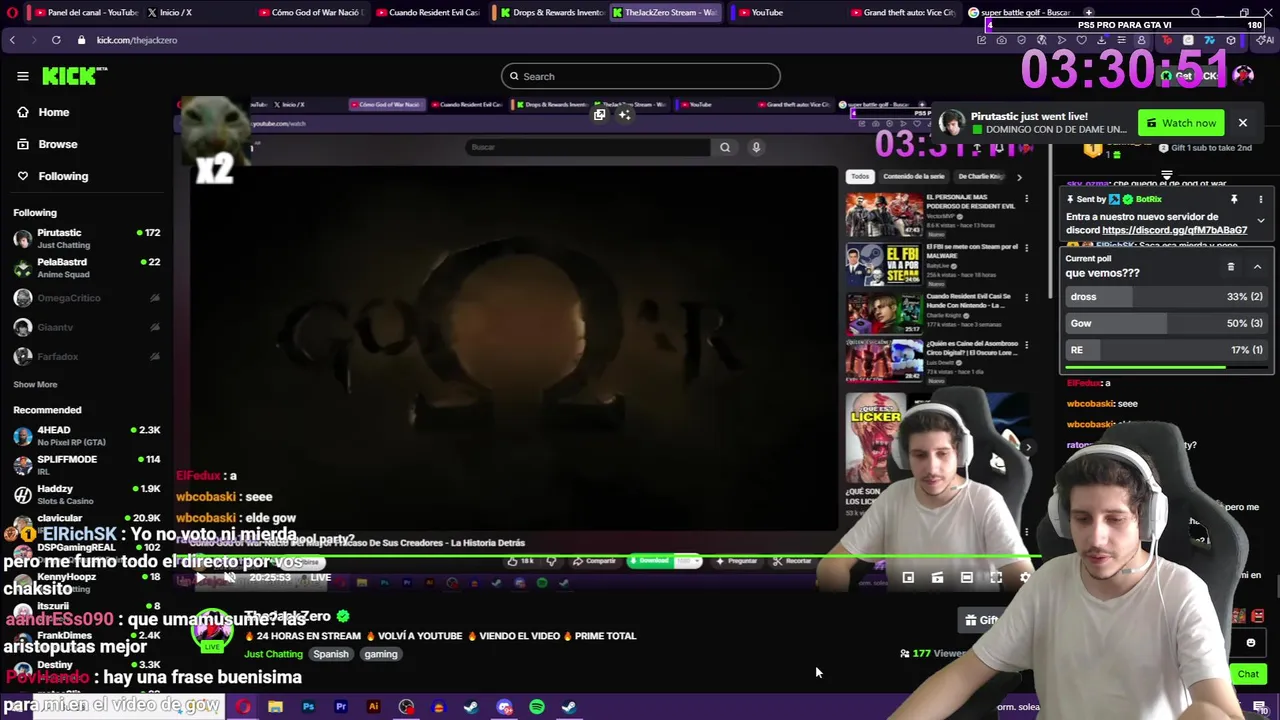The height and width of the screenshot is (720, 1280).
Task: Click Watch now on Pirutastic notification
Action: tap(1180, 123)
